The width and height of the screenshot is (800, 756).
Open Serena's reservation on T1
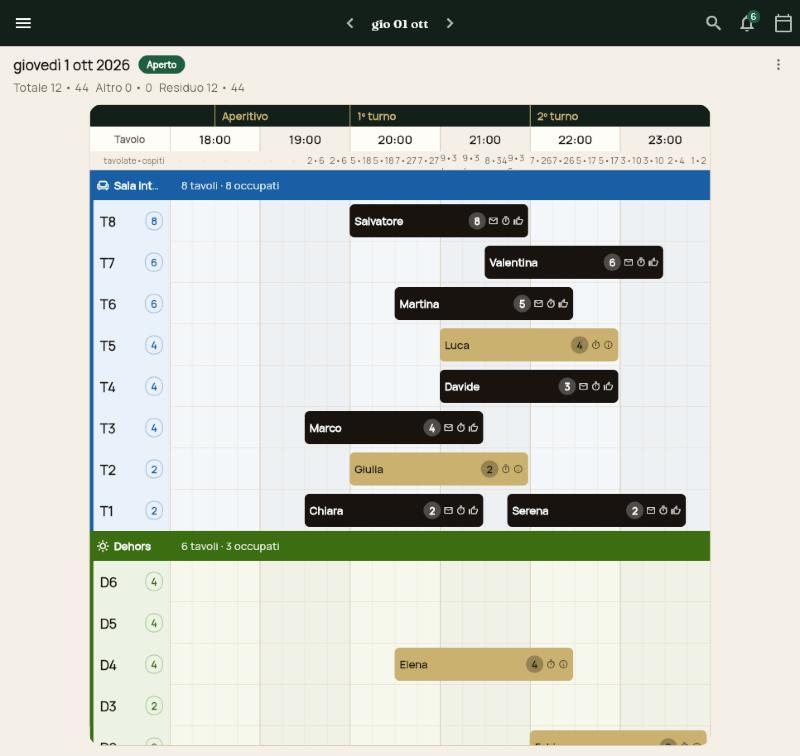point(596,510)
